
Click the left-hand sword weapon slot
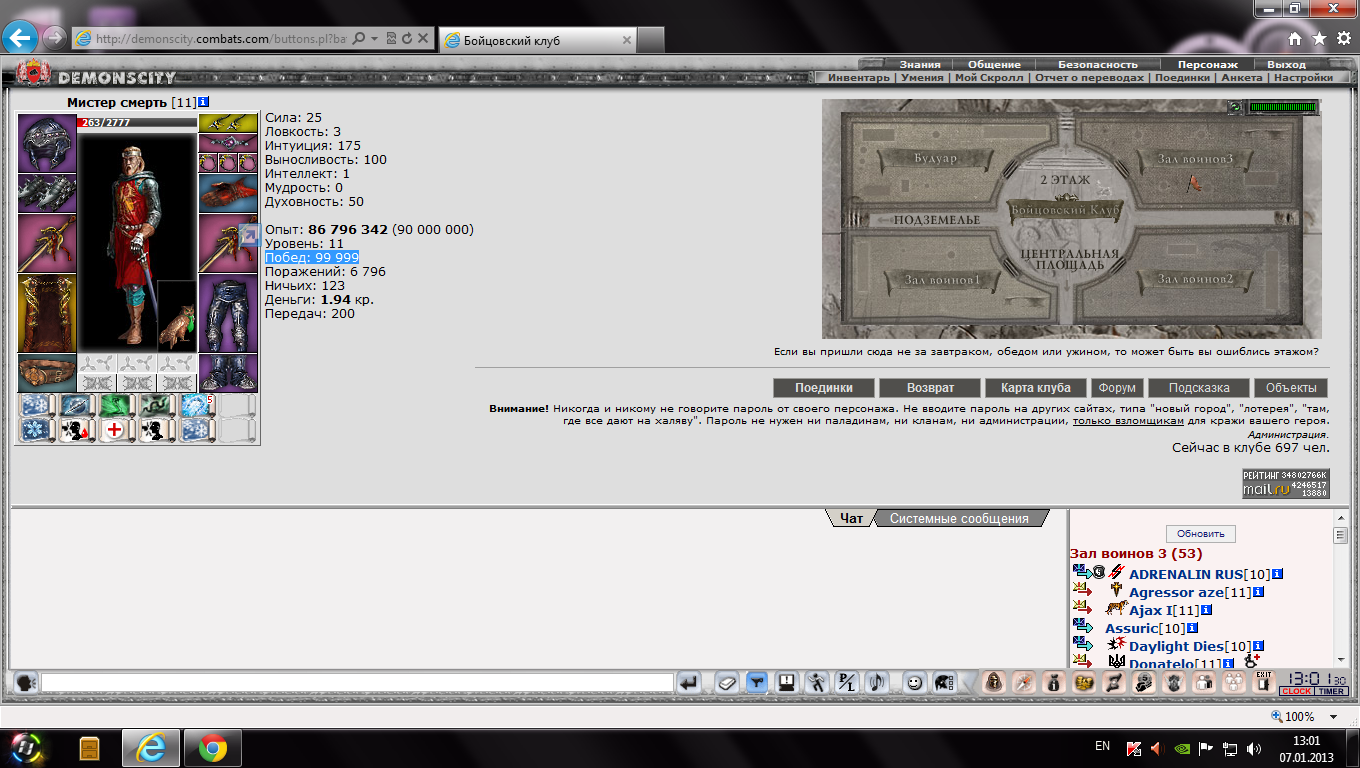pos(47,243)
